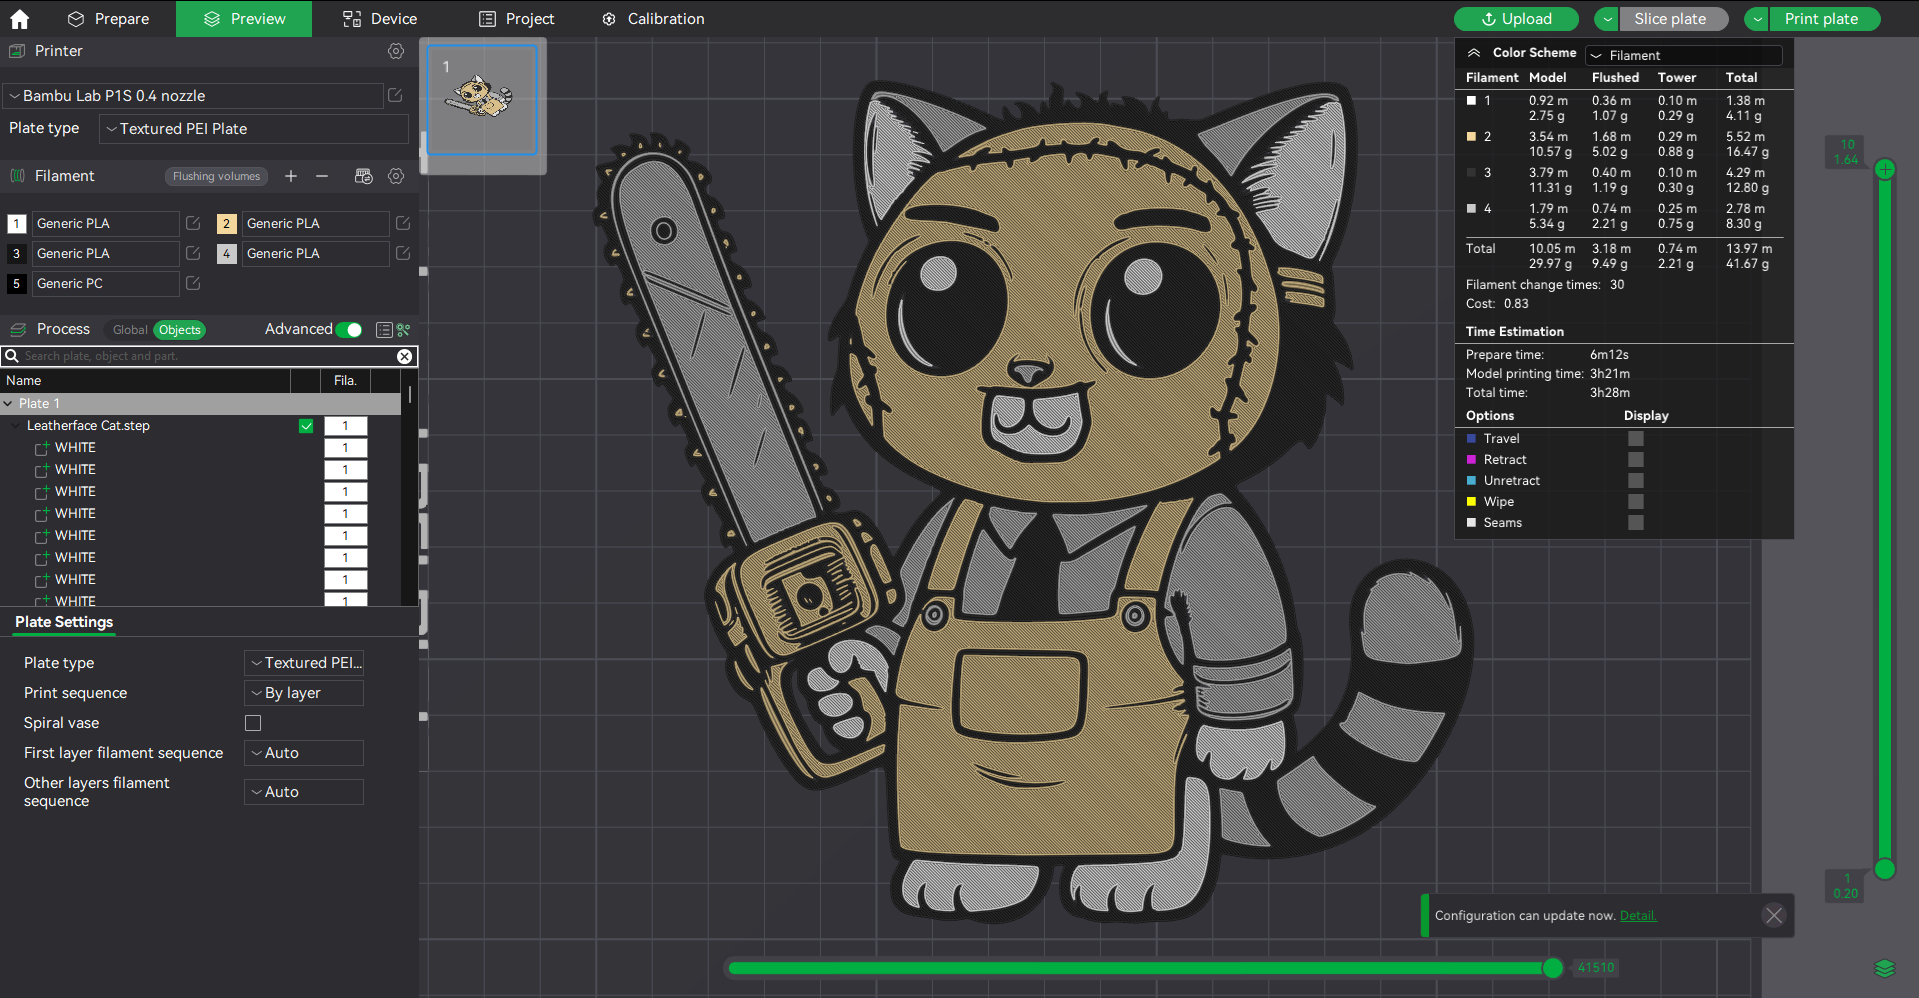Add a pause at top layer handle
The height and width of the screenshot is (998, 1919).
[1885, 170]
